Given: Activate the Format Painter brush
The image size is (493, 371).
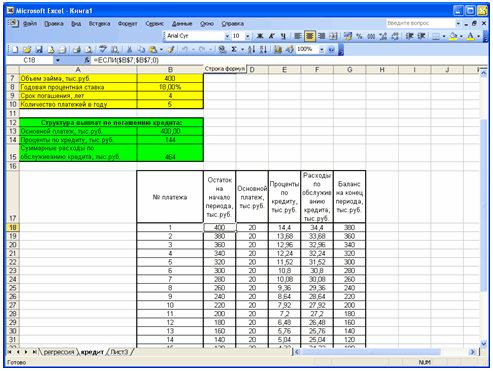Looking at the screenshot, I should click(171, 50).
